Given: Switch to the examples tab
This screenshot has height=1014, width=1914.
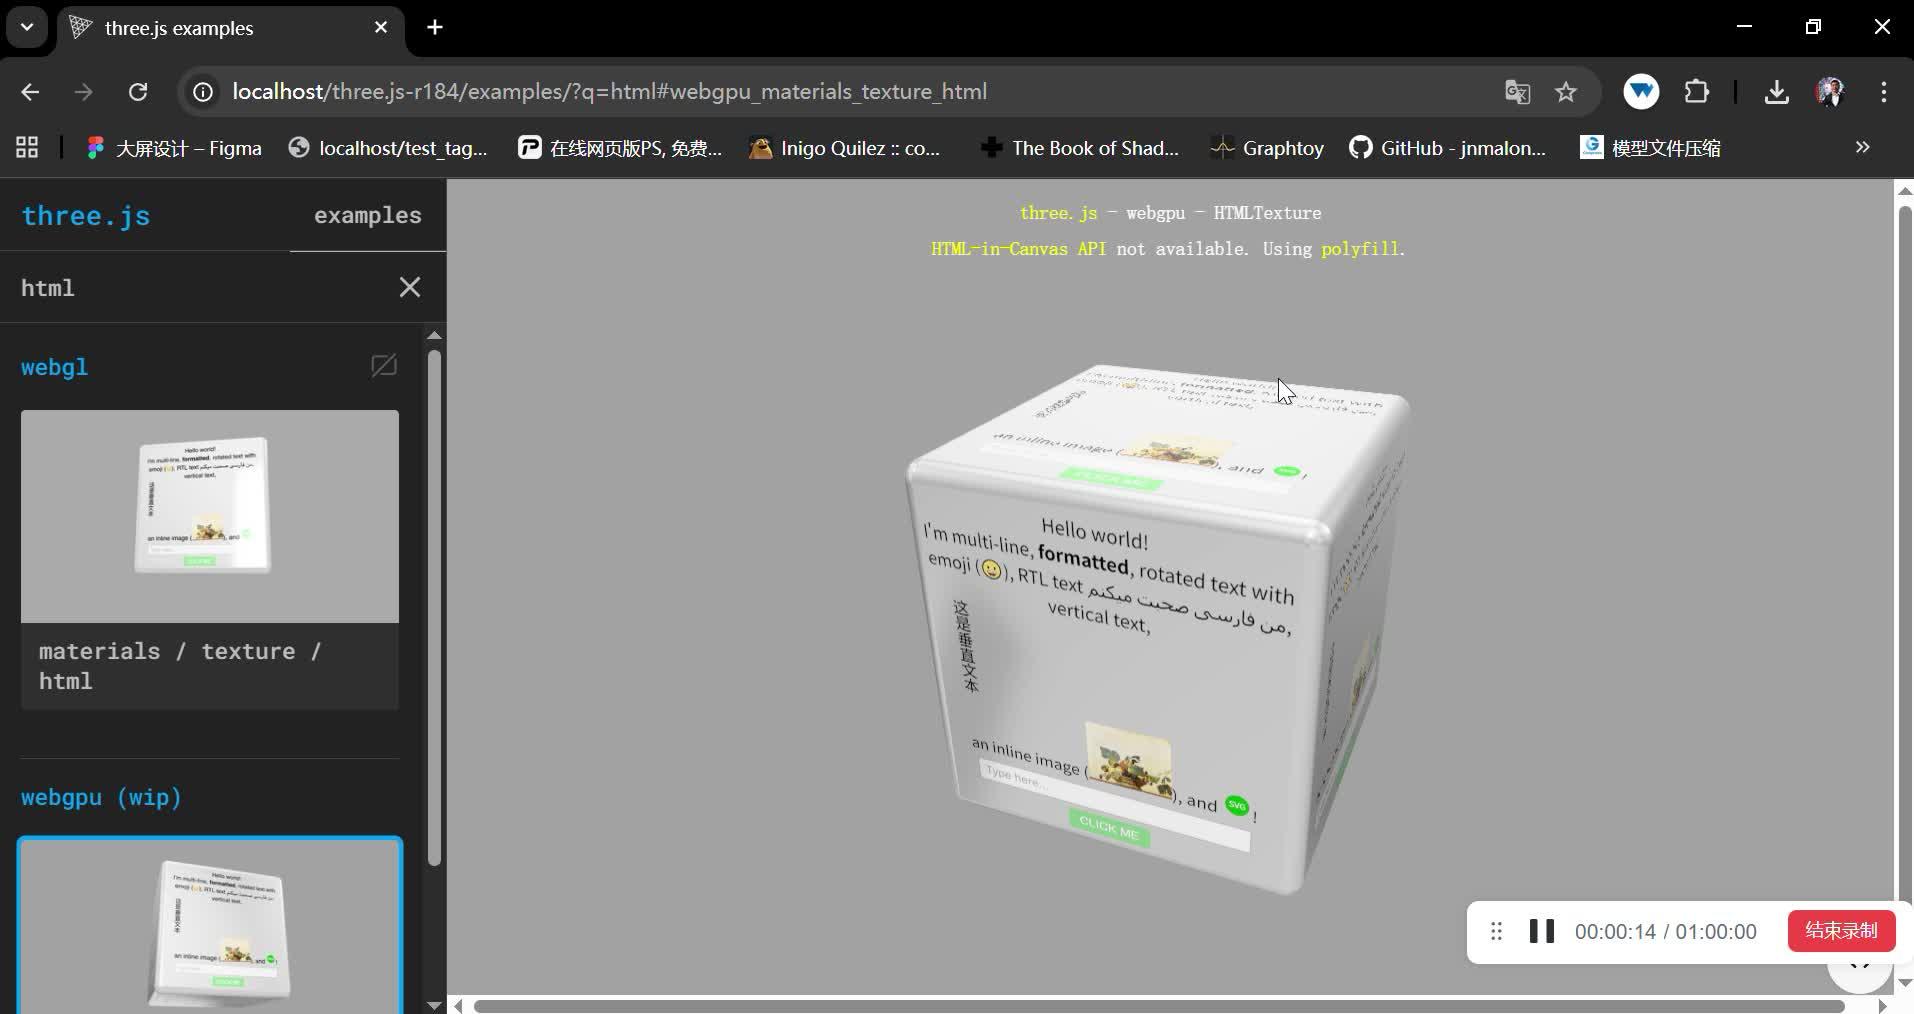Looking at the screenshot, I should coord(368,215).
